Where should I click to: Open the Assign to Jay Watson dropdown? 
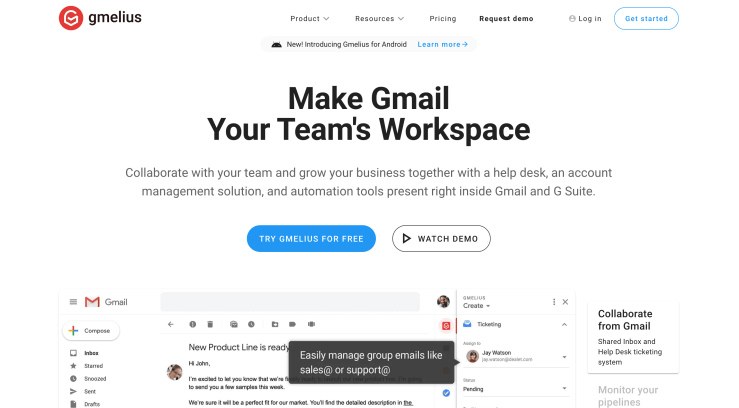(516, 357)
